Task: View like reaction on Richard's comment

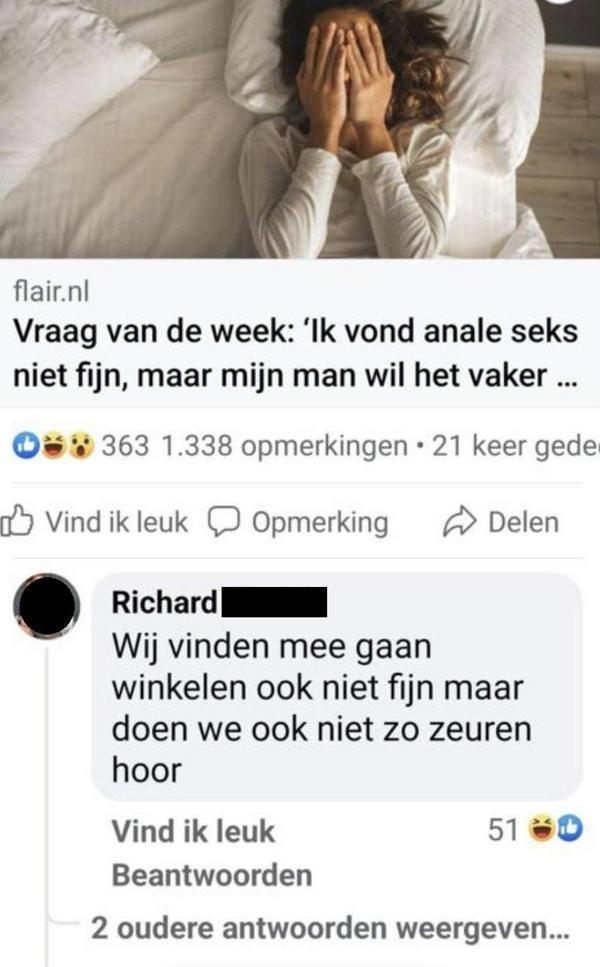Action: coord(569,829)
